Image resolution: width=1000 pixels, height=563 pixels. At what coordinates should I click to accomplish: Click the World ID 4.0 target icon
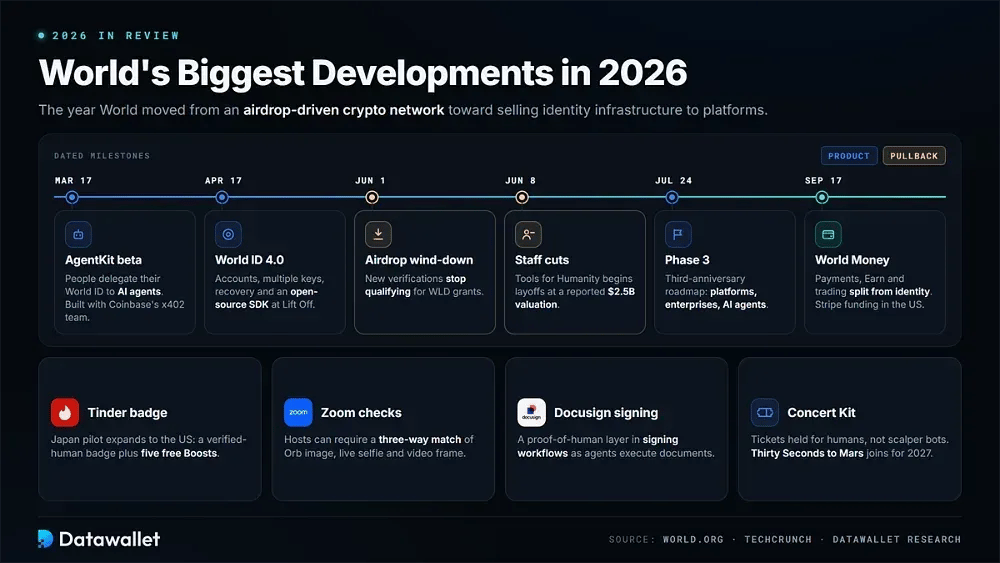[x=228, y=235]
